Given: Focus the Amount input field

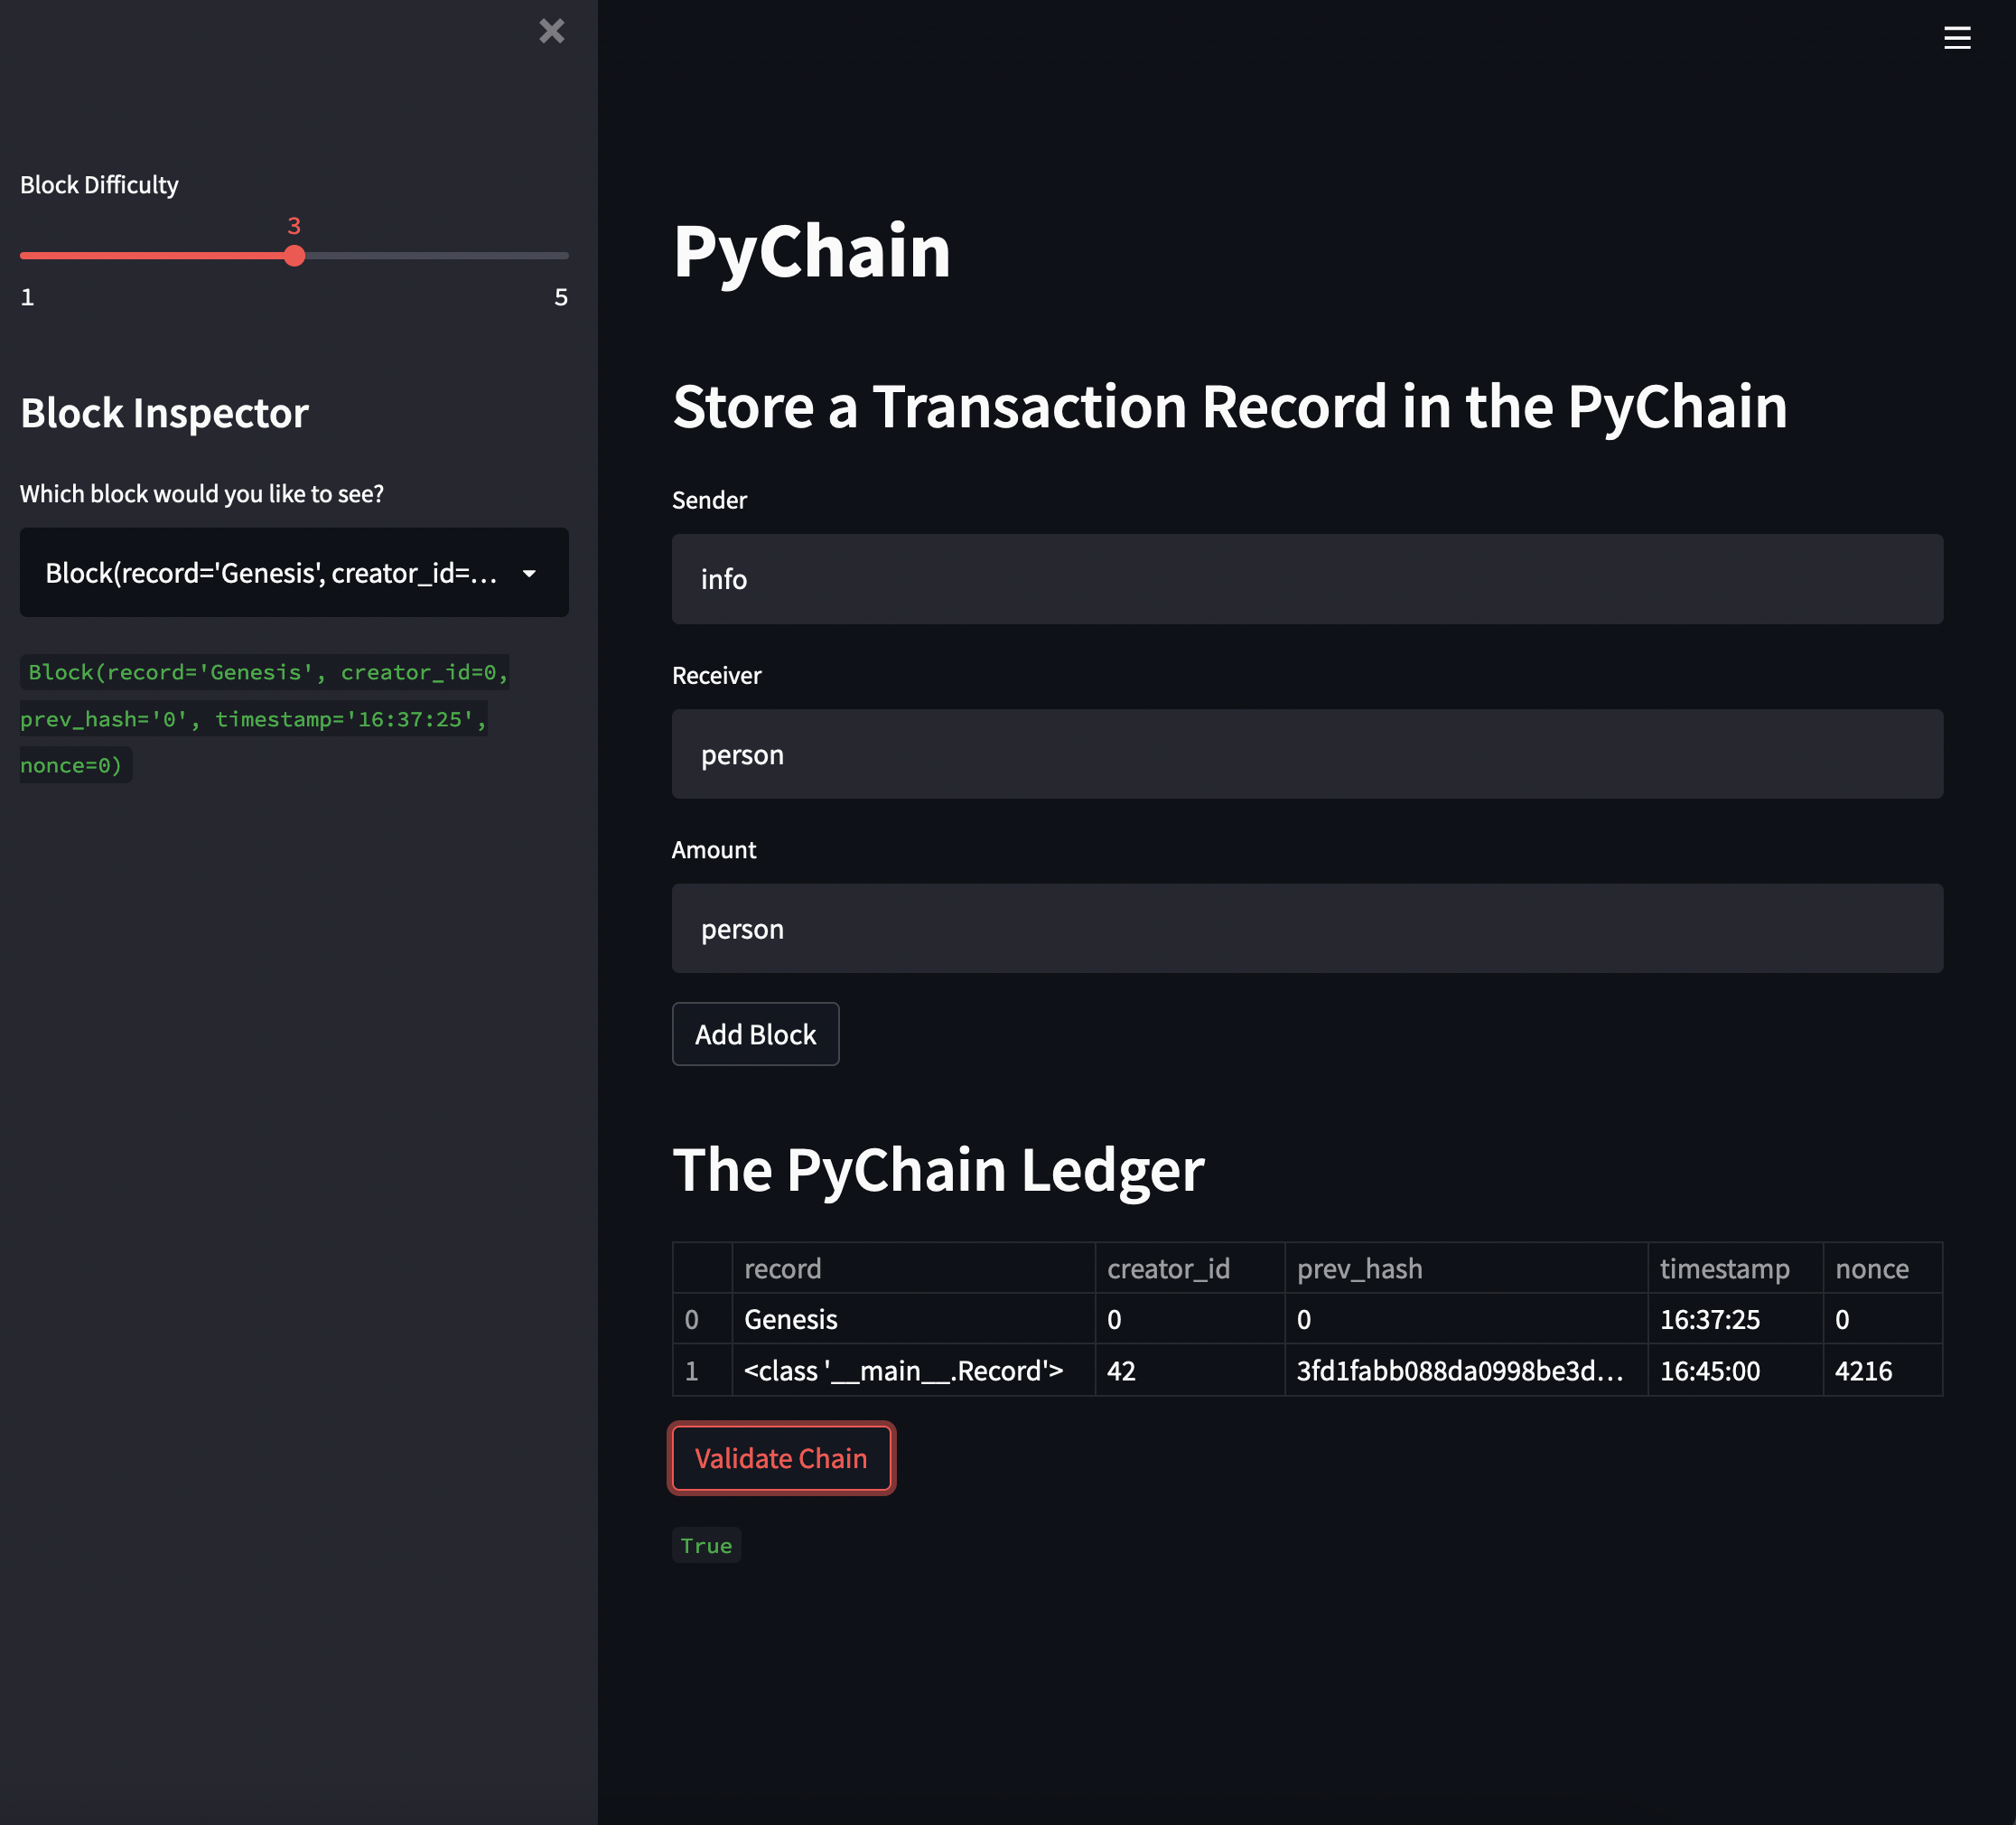Looking at the screenshot, I should (x=1307, y=928).
